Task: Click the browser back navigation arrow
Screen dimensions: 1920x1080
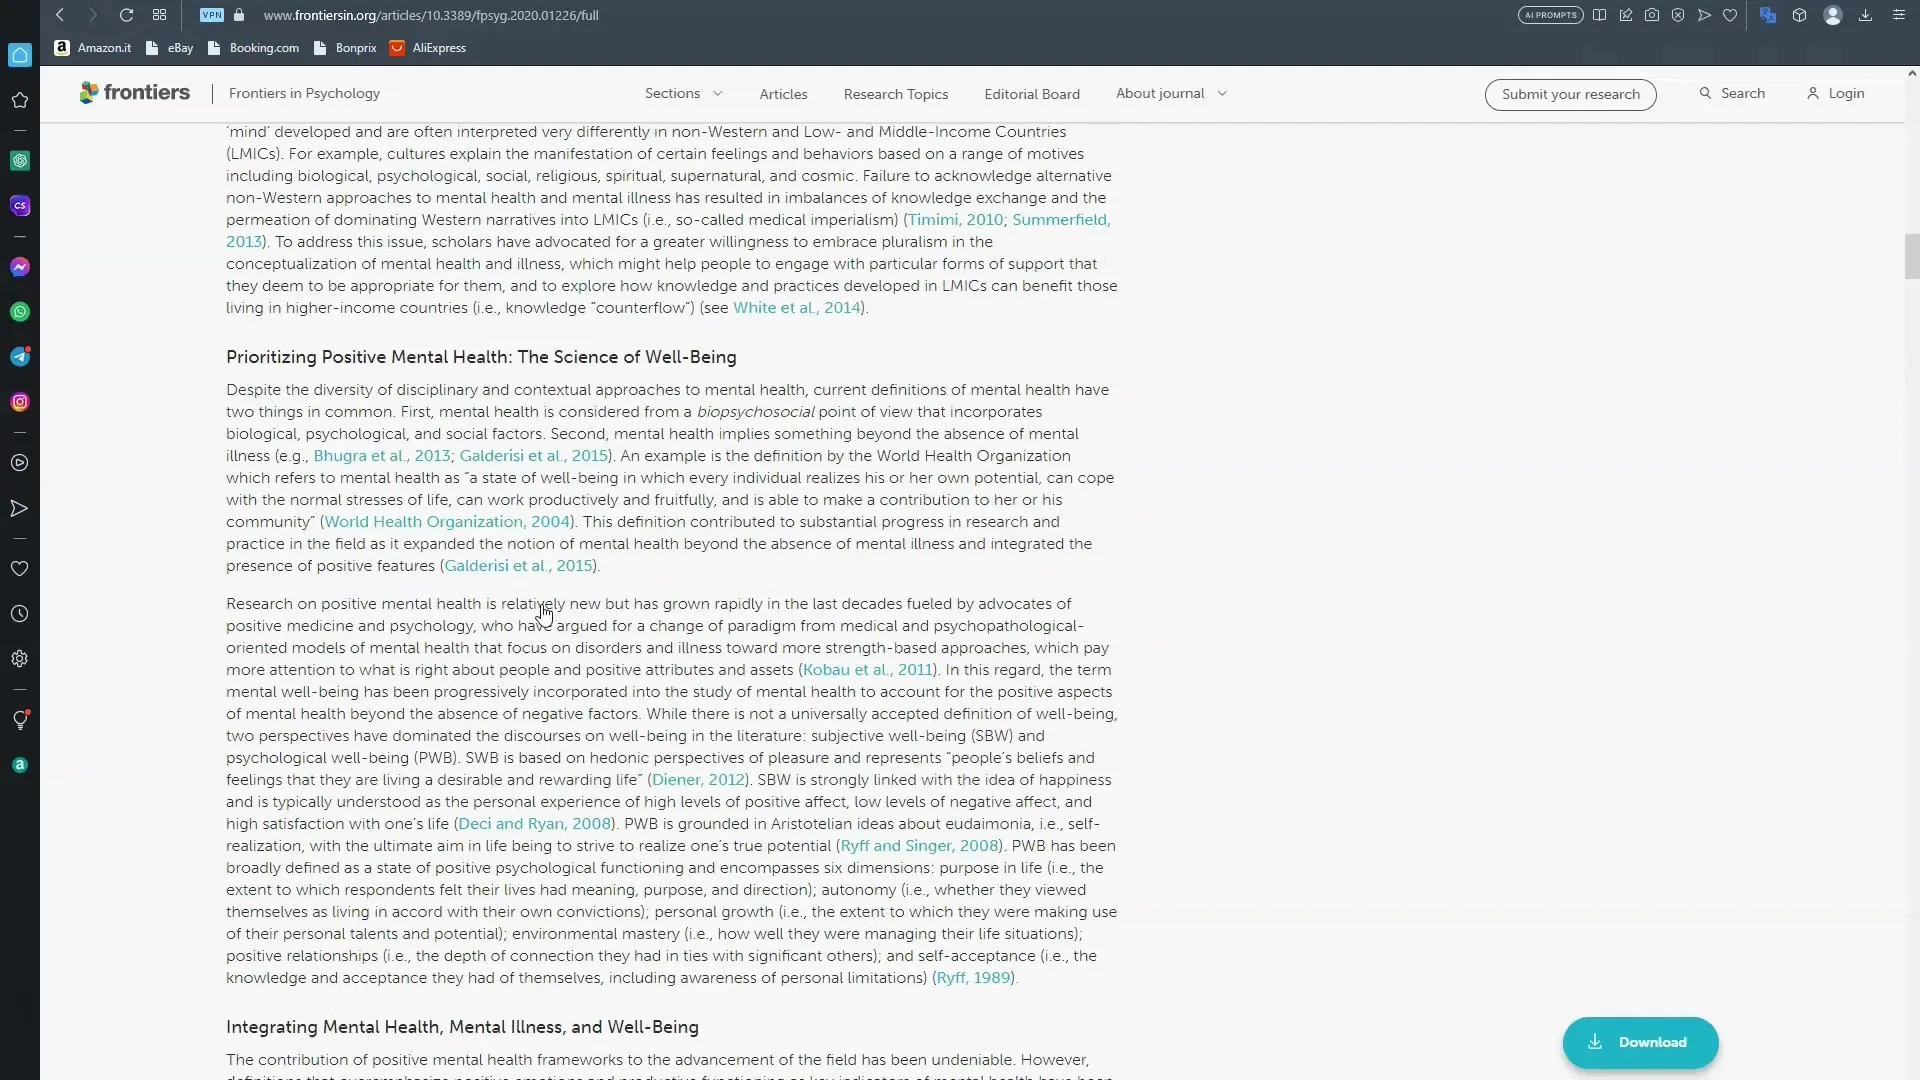Action: coord(59,15)
